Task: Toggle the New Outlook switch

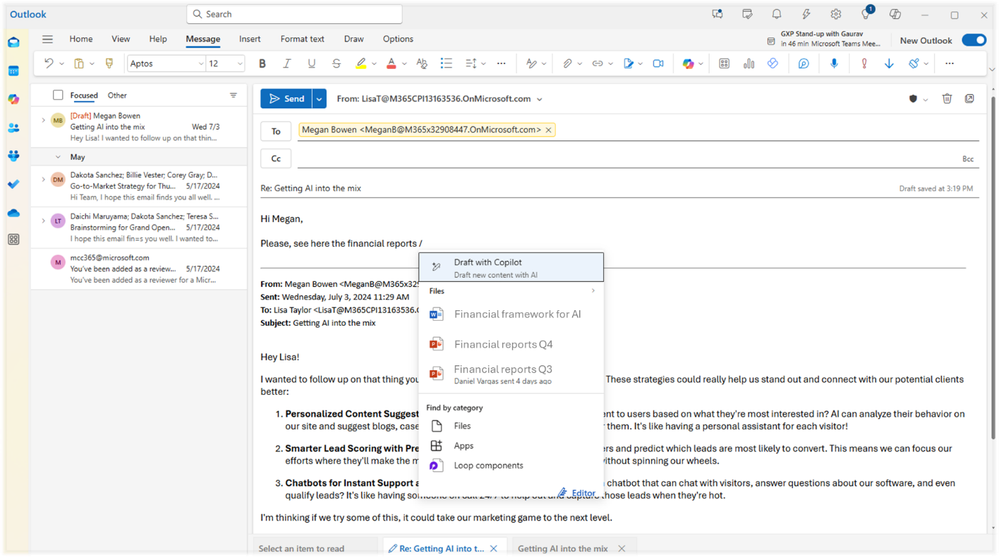Action: pyautogui.click(x=974, y=40)
